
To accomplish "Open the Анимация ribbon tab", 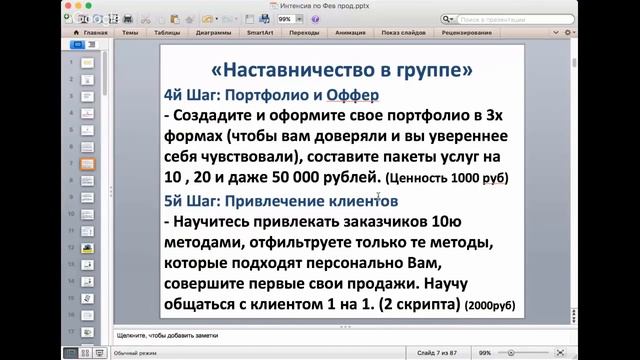I will point(350,33).
